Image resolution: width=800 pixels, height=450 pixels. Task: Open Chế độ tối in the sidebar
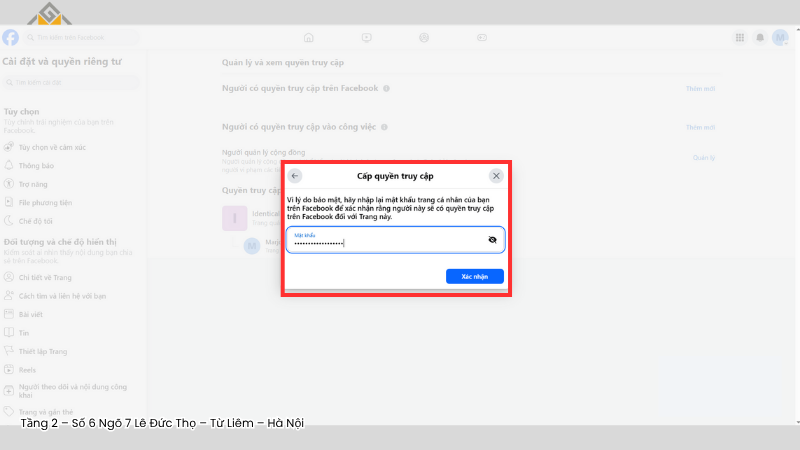(36, 220)
